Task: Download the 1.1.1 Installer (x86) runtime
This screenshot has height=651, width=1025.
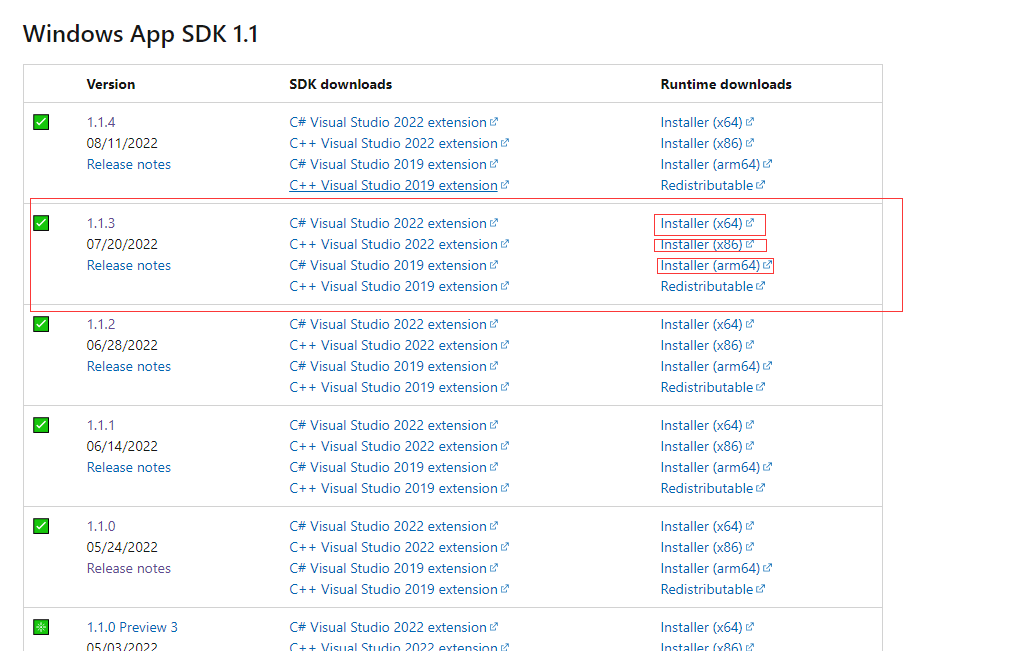Action: [x=707, y=446]
